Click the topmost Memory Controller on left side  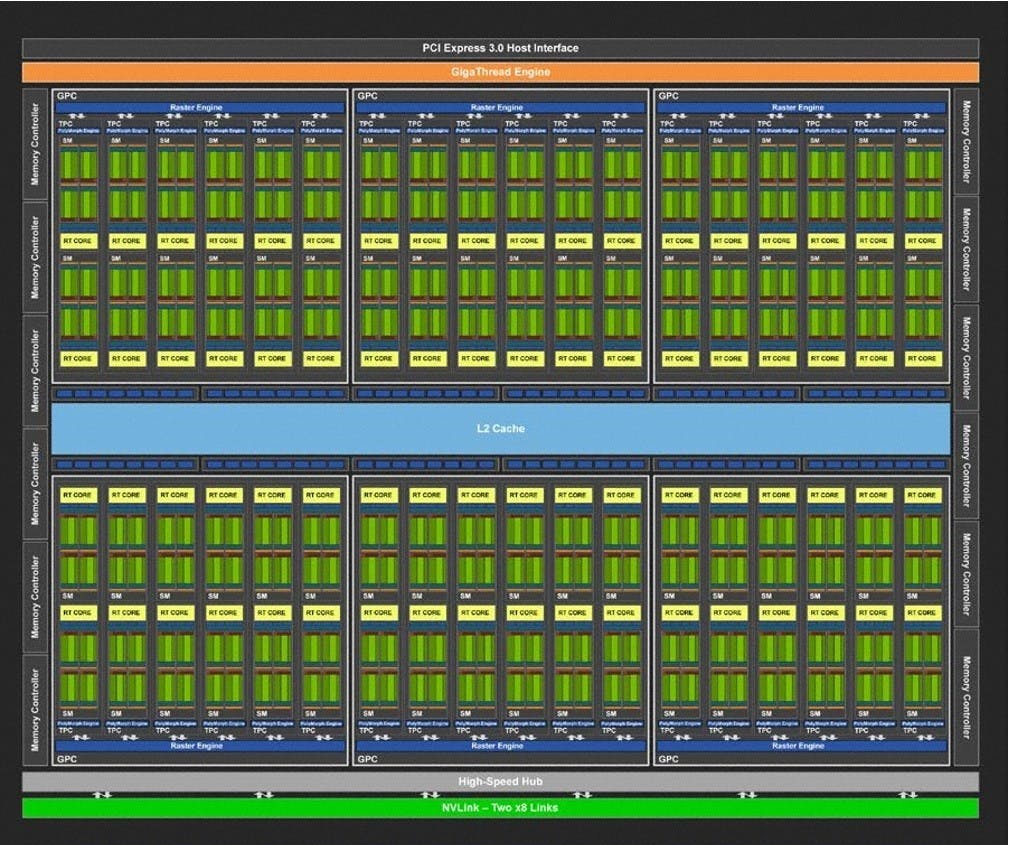pos(35,144)
